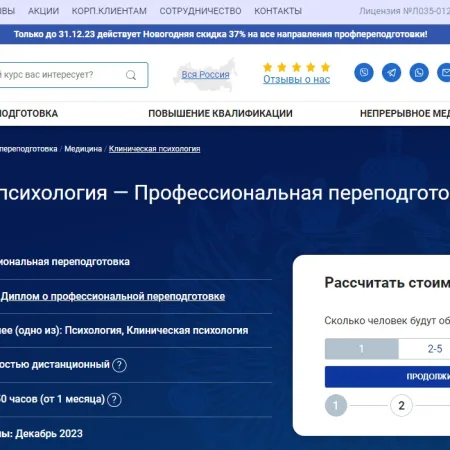Click the five-star rating icons
Screen dimensions: 450x450
coord(296,67)
